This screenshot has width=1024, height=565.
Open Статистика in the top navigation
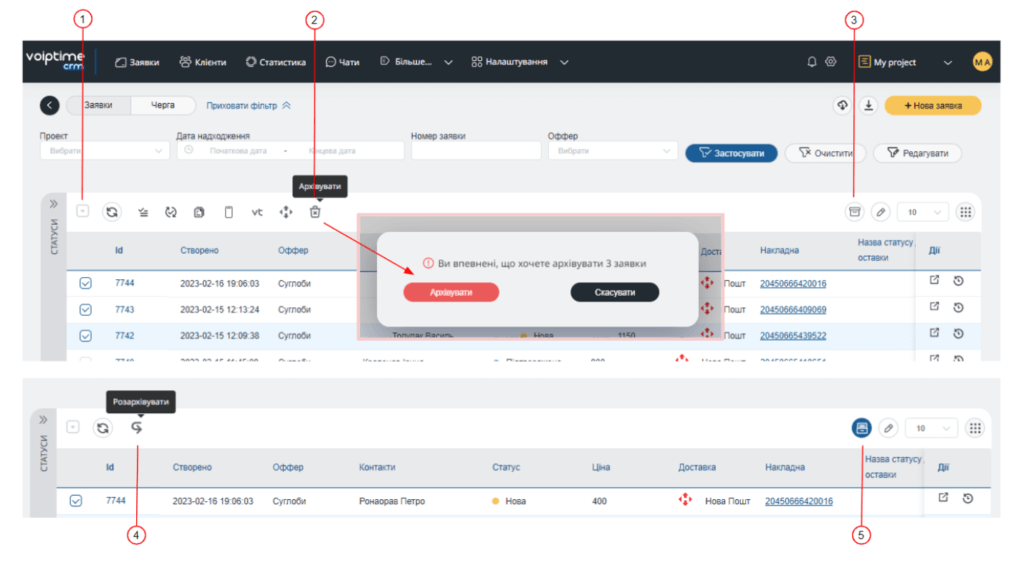coord(276,62)
